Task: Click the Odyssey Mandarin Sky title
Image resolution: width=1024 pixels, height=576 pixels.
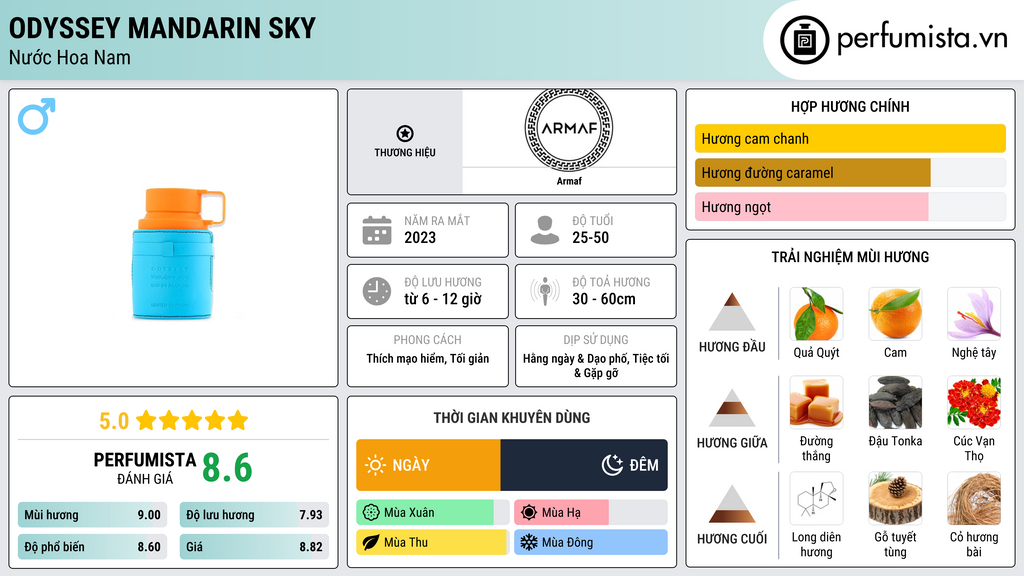Action: coord(162,28)
